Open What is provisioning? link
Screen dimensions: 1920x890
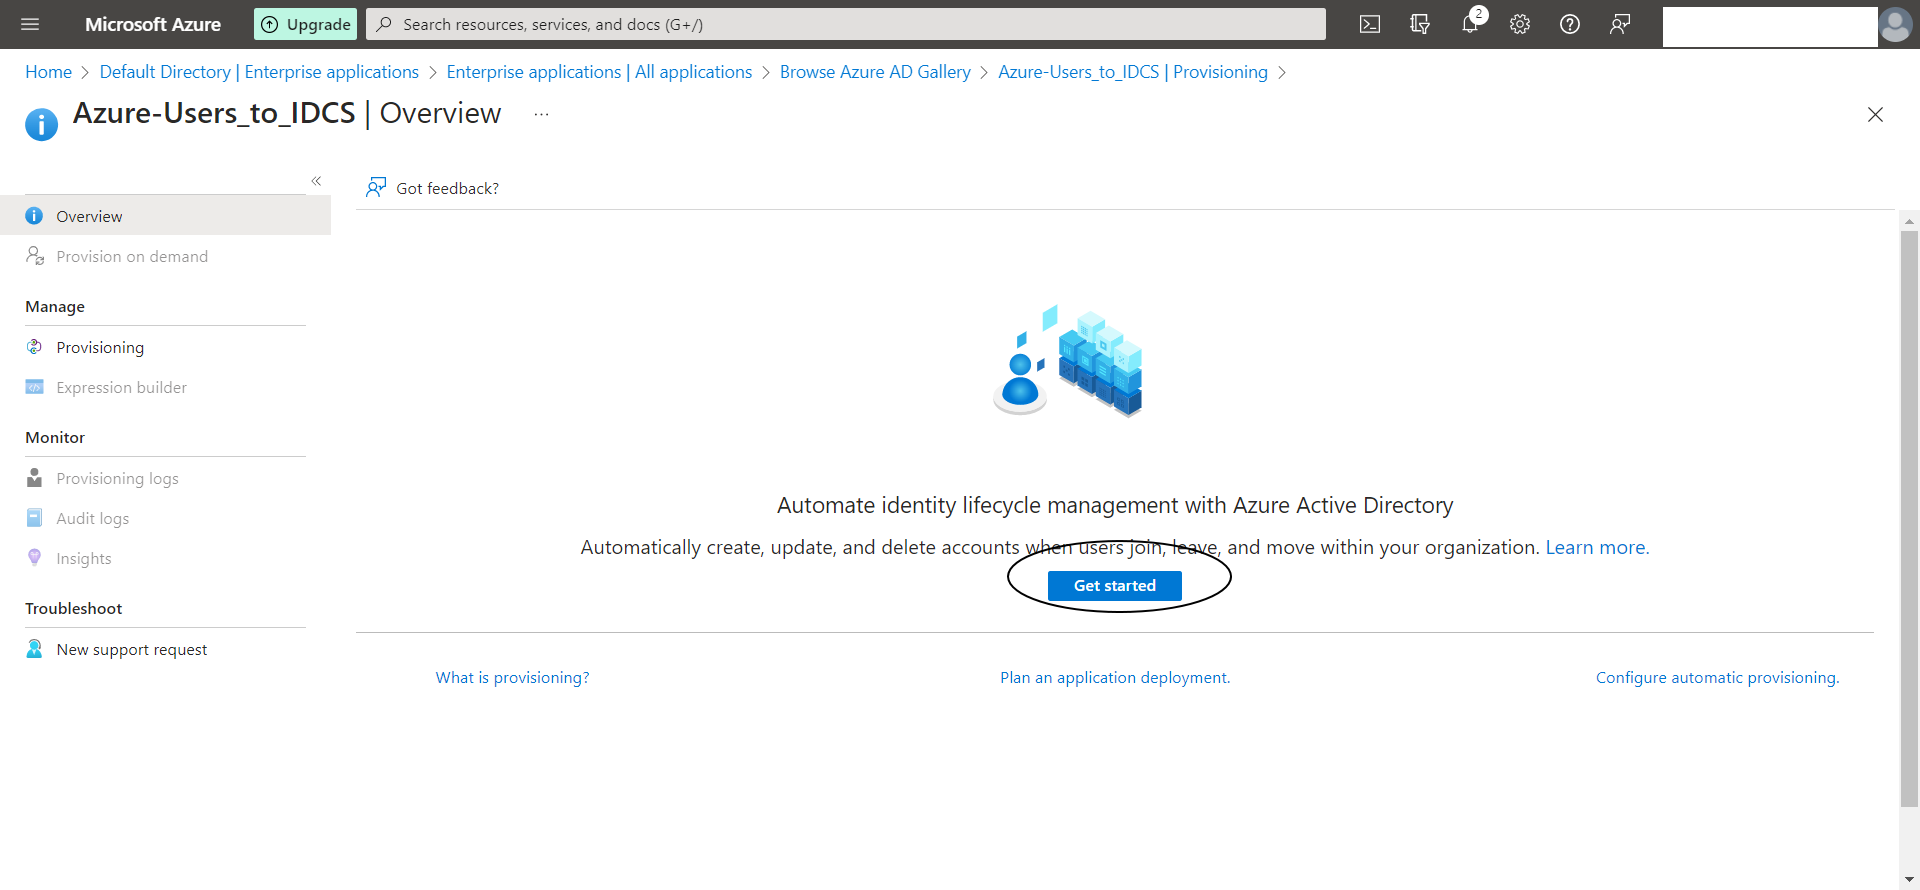[512, 677]
